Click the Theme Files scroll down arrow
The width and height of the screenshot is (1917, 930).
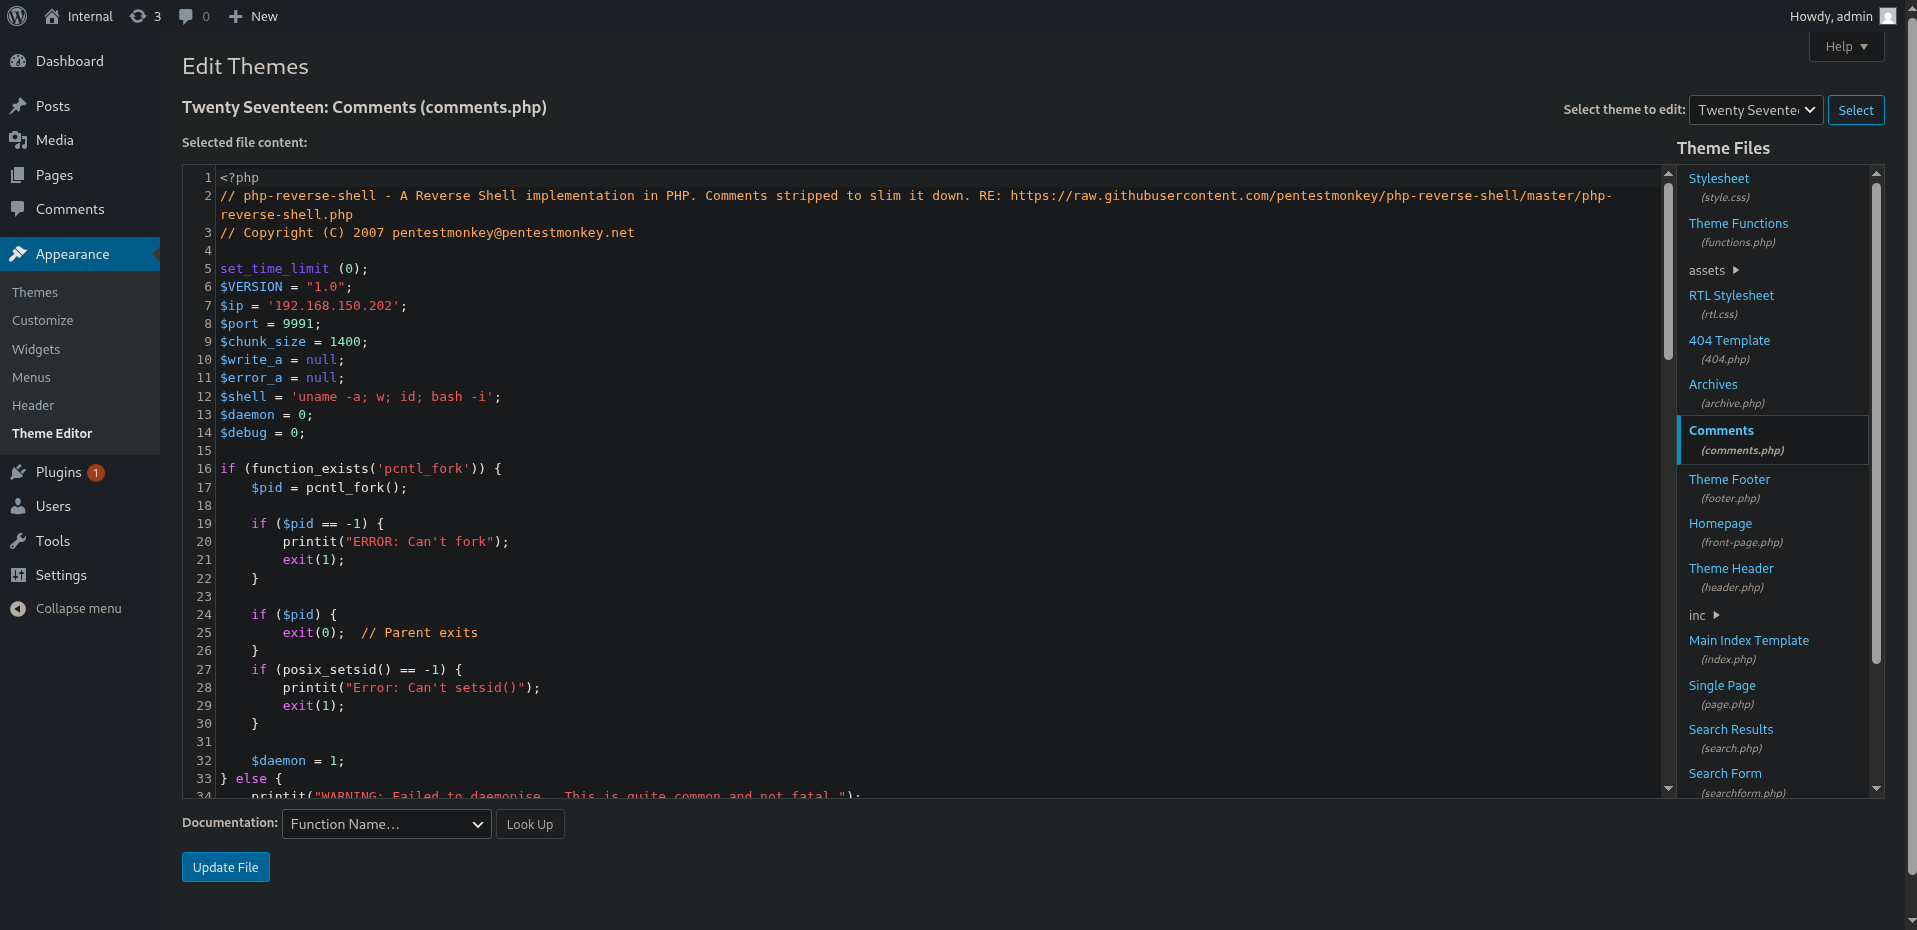pyautogui.click(x=1876, y=789)
